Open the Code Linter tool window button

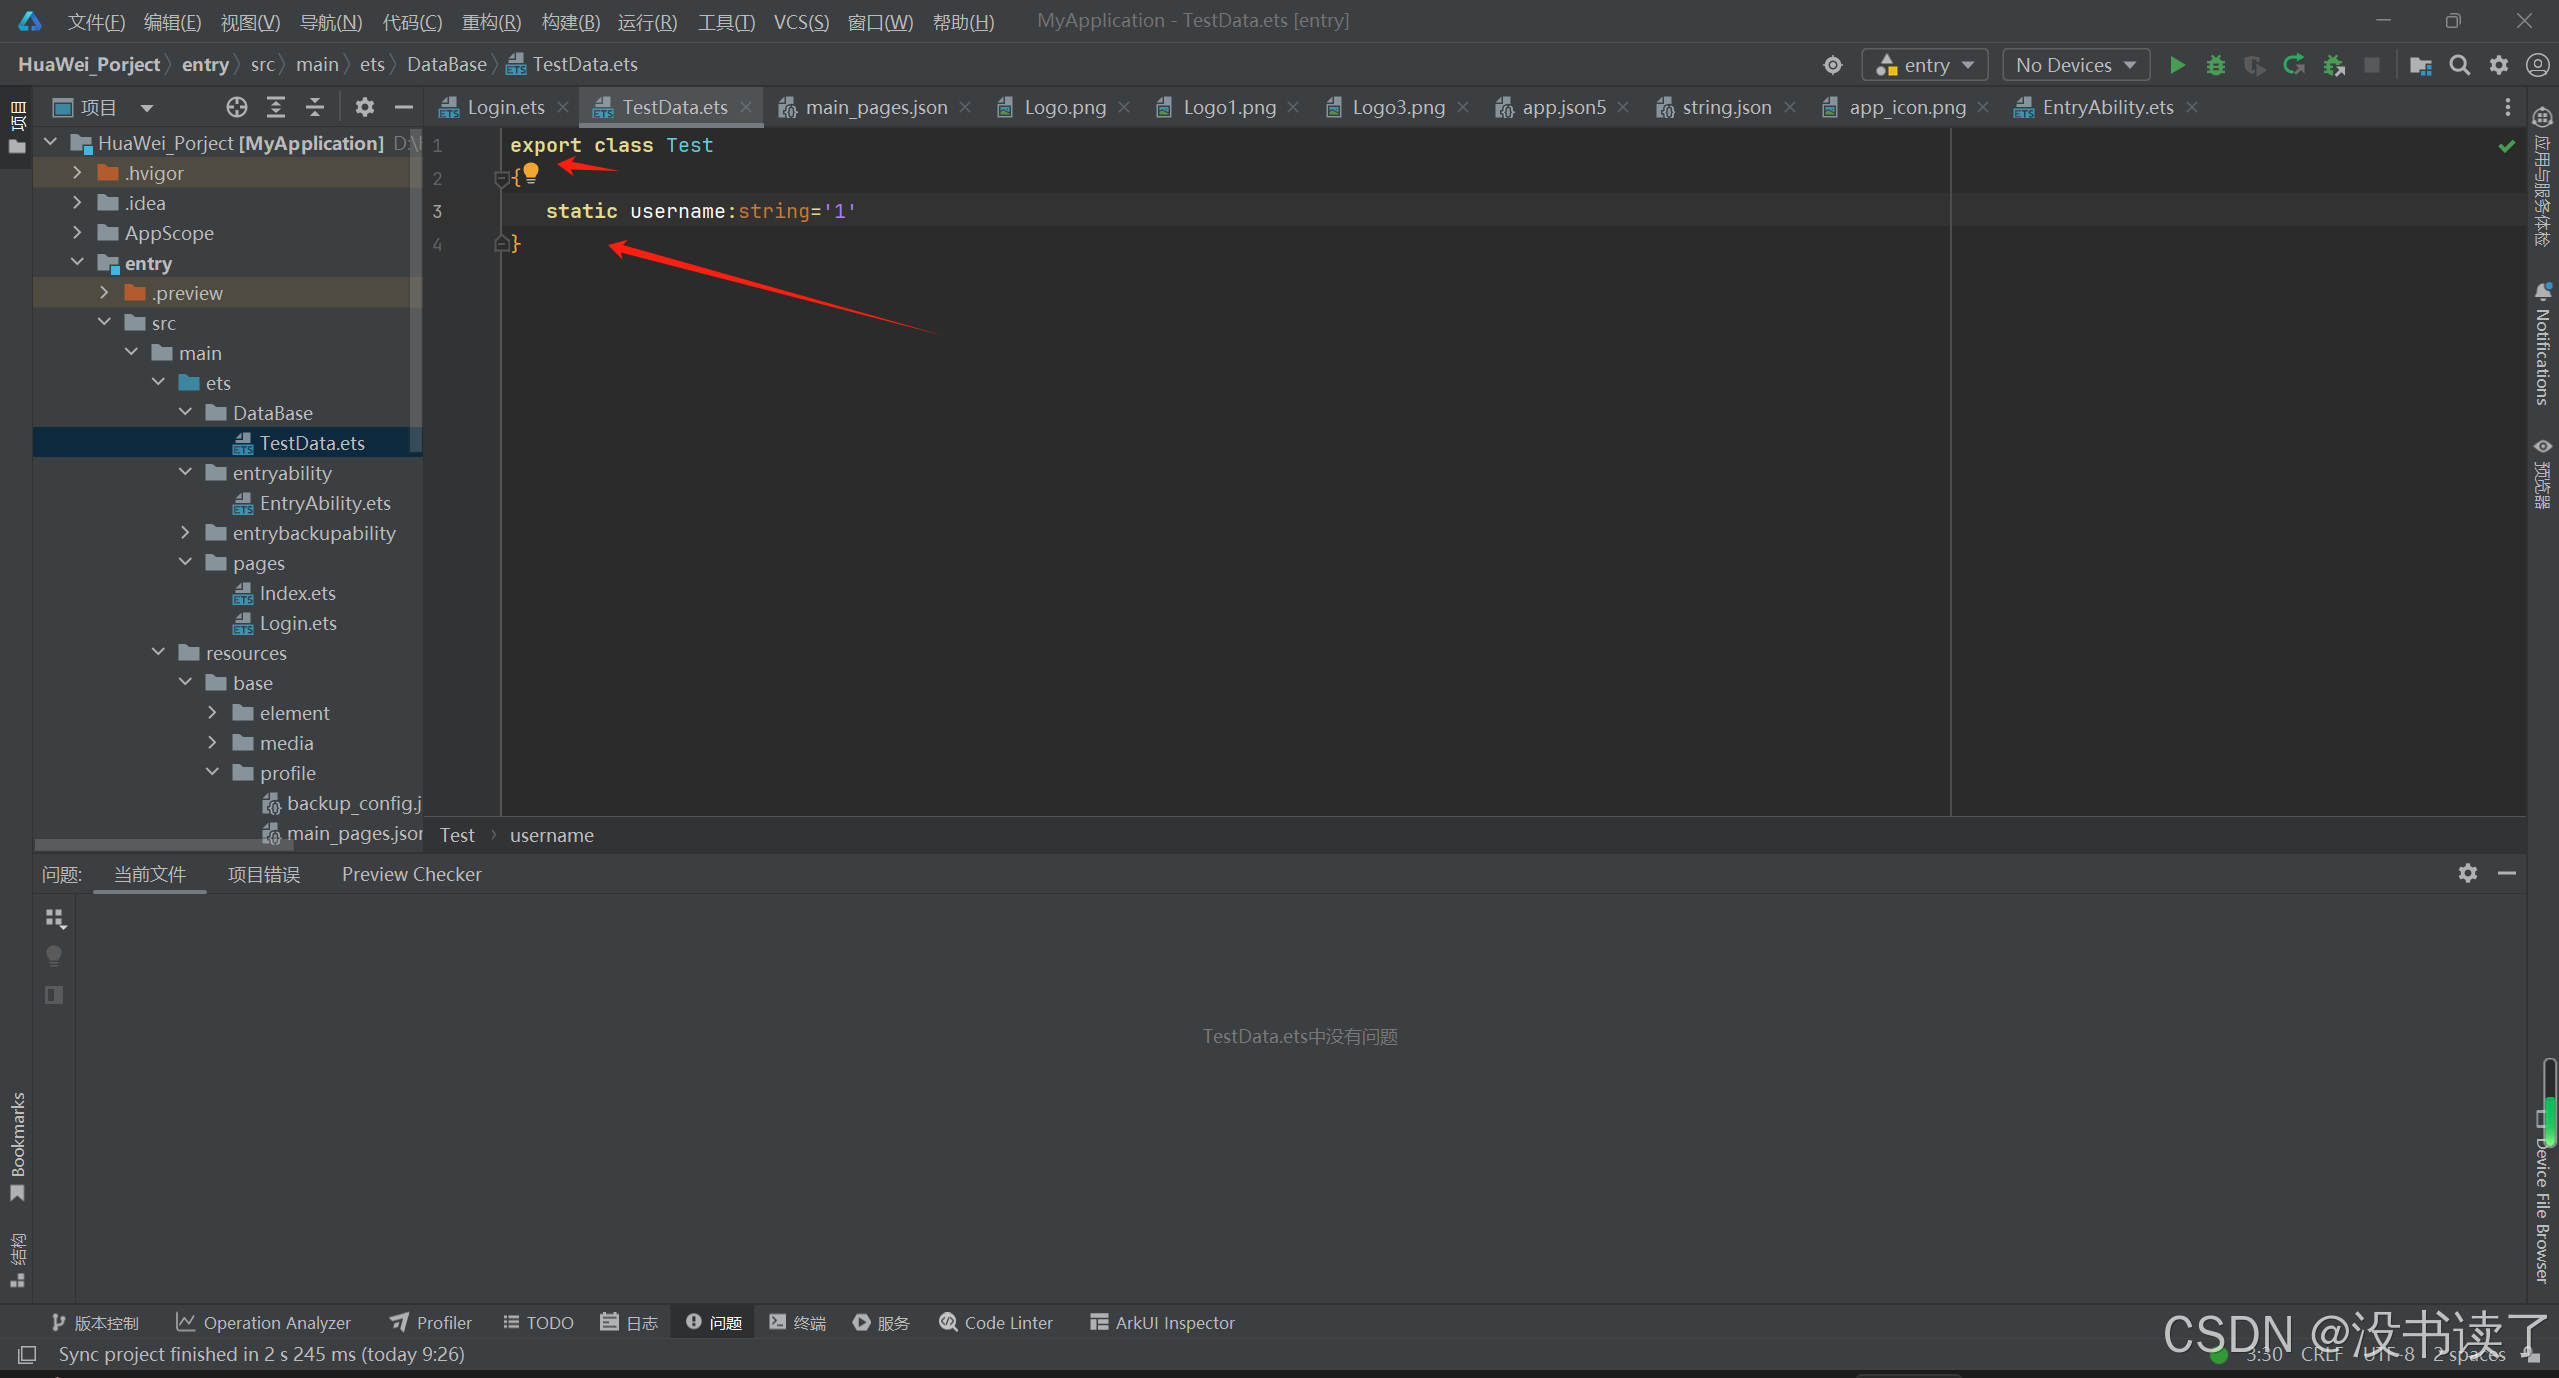click(996, 1322)
